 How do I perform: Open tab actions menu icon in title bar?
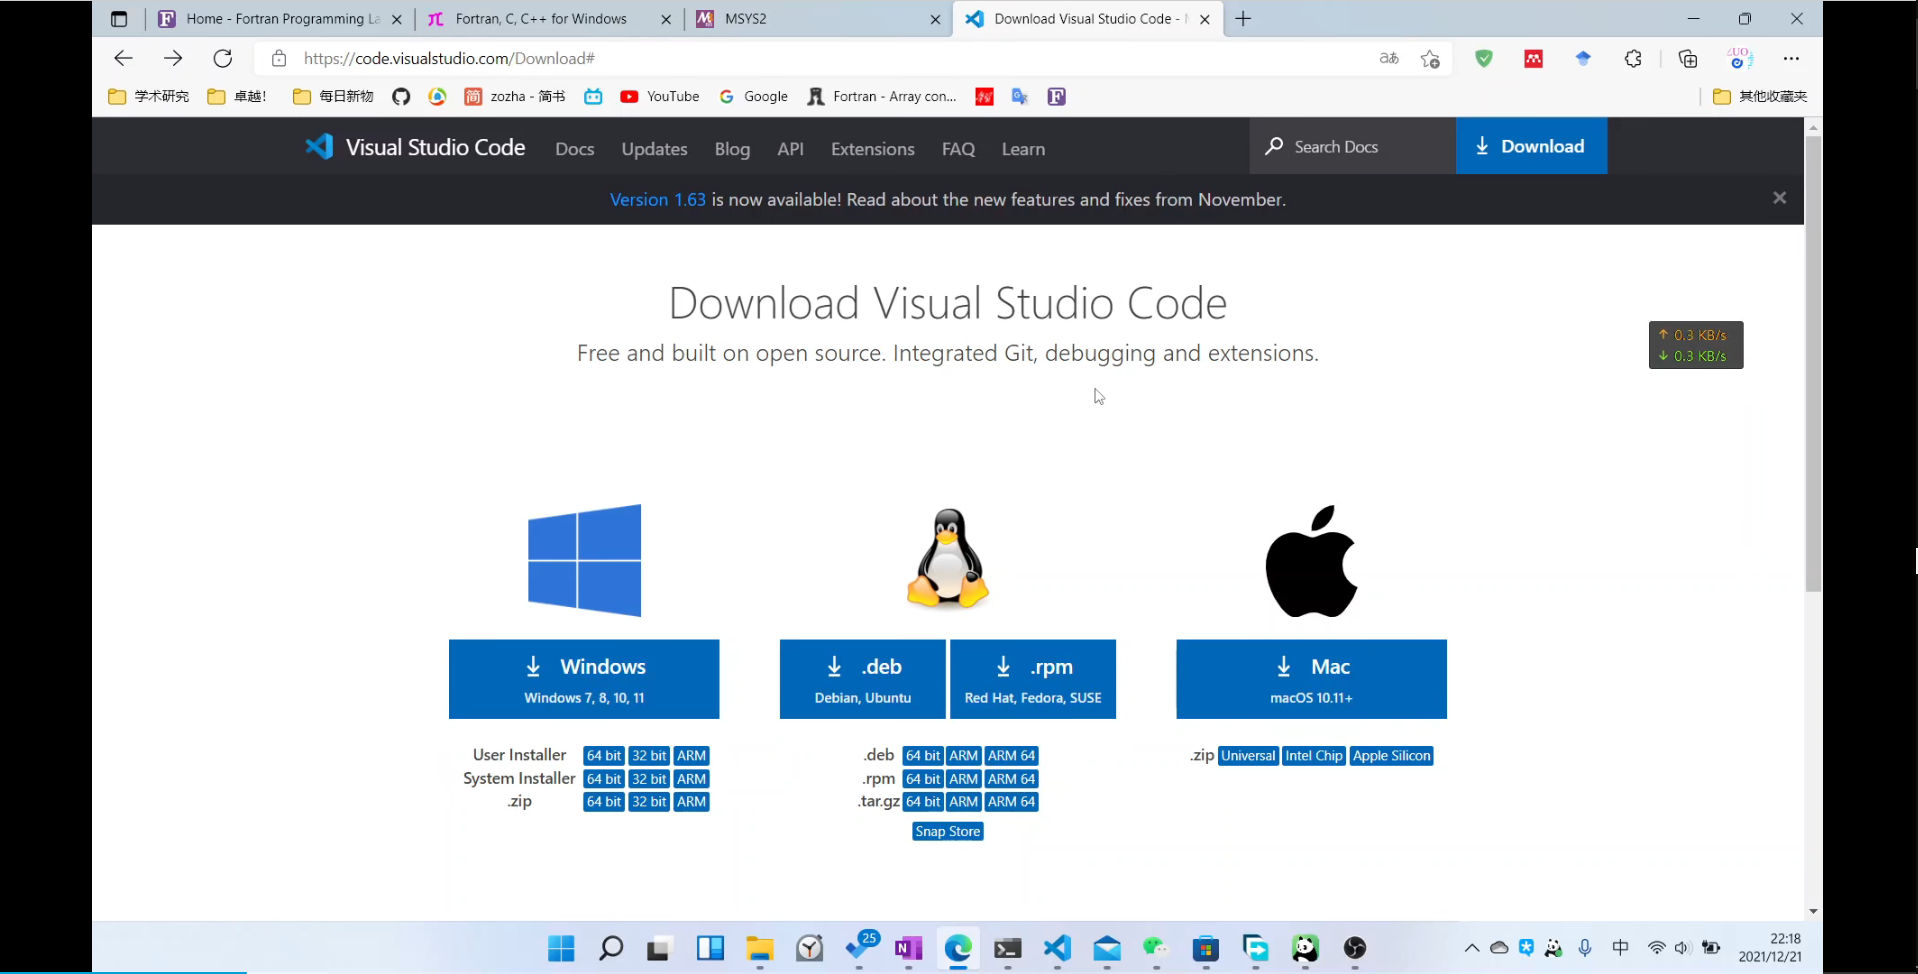coord(119,19)
